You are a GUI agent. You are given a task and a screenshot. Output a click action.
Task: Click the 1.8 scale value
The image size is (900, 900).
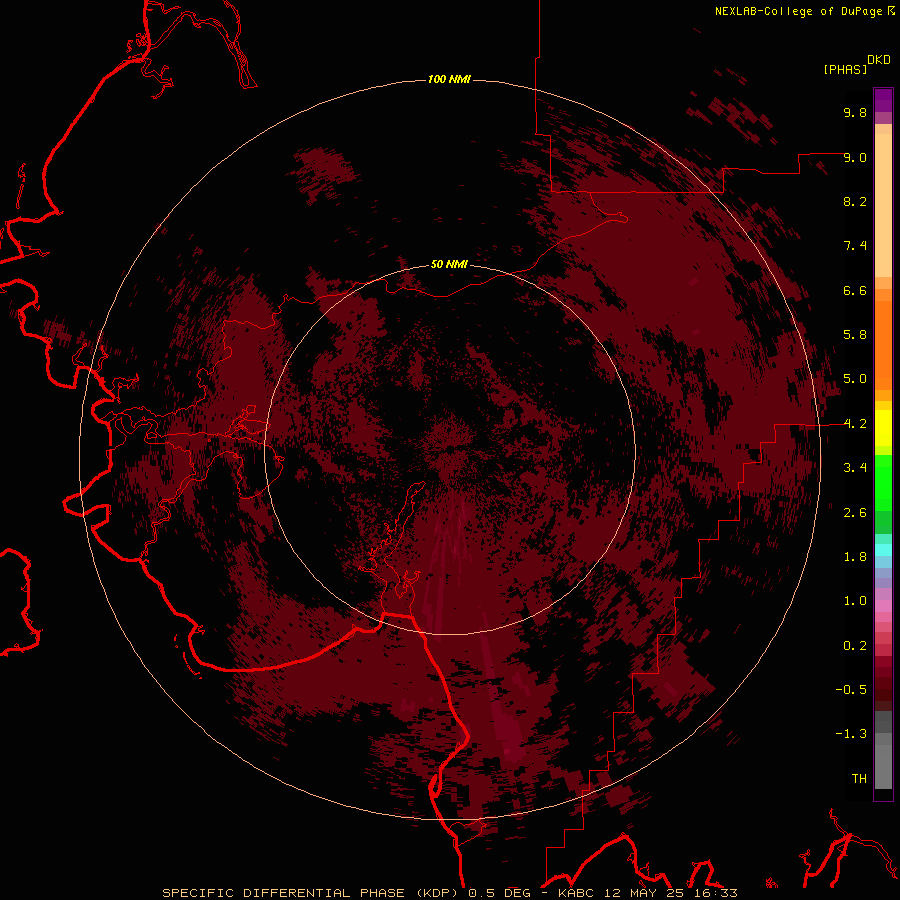pyautogui.click(x=855, y=557)
